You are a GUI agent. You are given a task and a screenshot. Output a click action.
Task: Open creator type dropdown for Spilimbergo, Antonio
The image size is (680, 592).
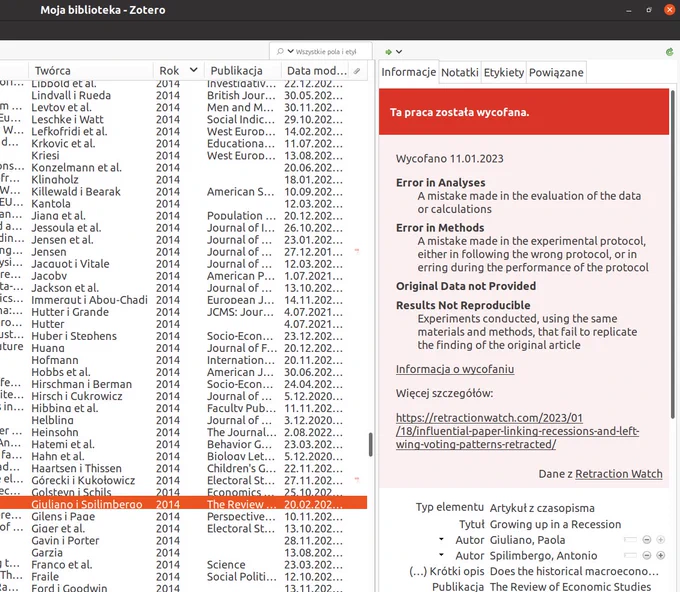(x=441, y=555)
